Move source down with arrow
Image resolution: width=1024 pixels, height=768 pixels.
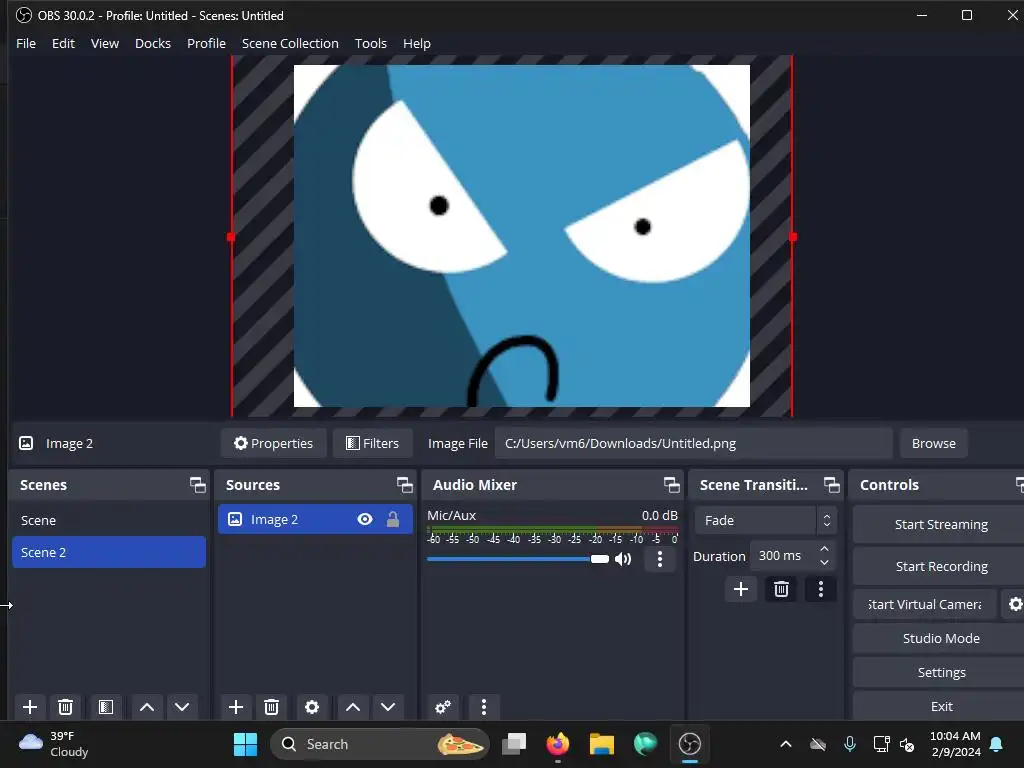click(x=388, y=707)
